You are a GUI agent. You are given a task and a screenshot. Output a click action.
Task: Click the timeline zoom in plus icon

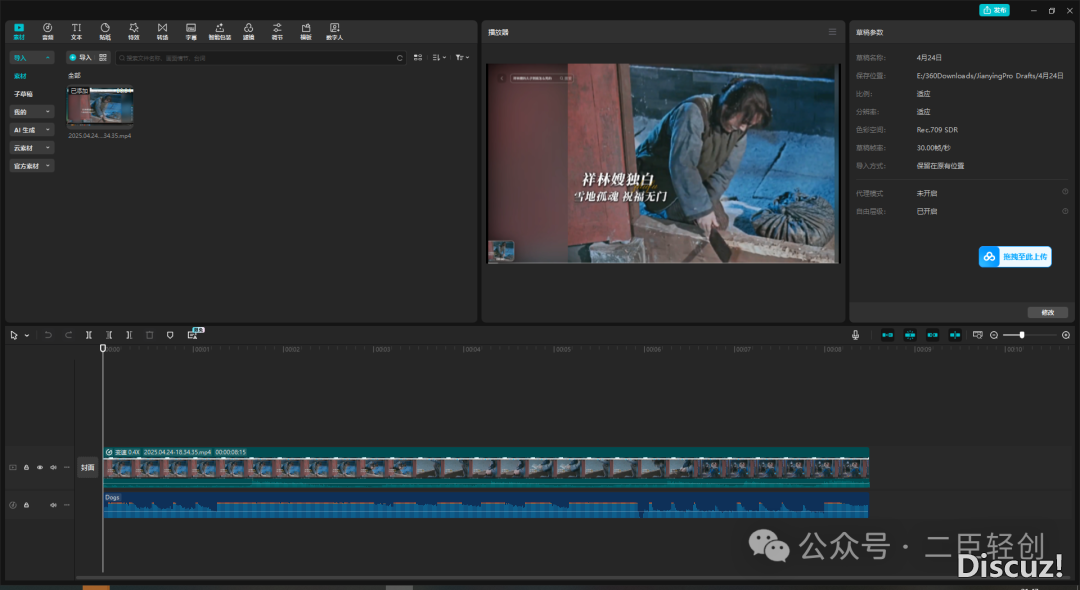point(1066,335)
